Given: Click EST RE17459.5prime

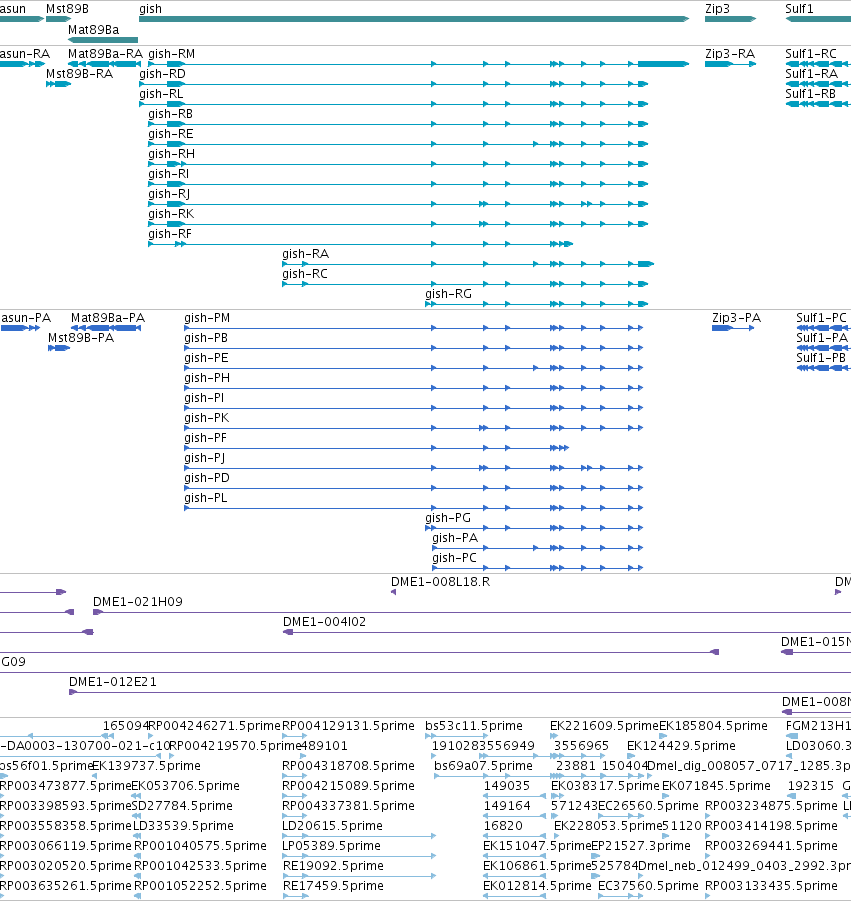Looking at the screenshot, I should click(x=333, y=885).
